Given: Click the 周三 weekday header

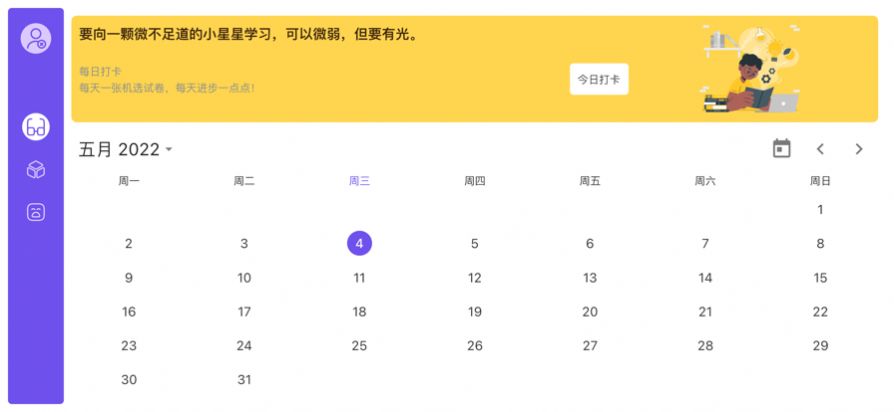Looking at the screenshot, I should click(359, 181).
